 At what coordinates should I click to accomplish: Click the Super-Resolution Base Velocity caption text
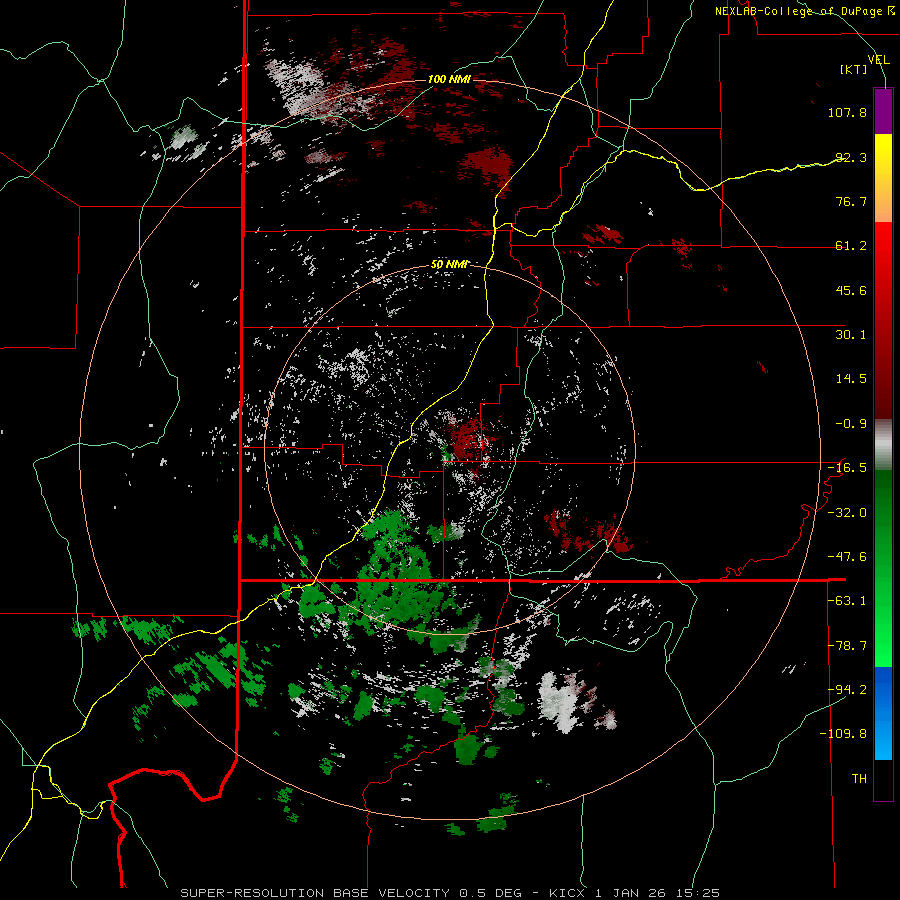(x=450, y=893)
